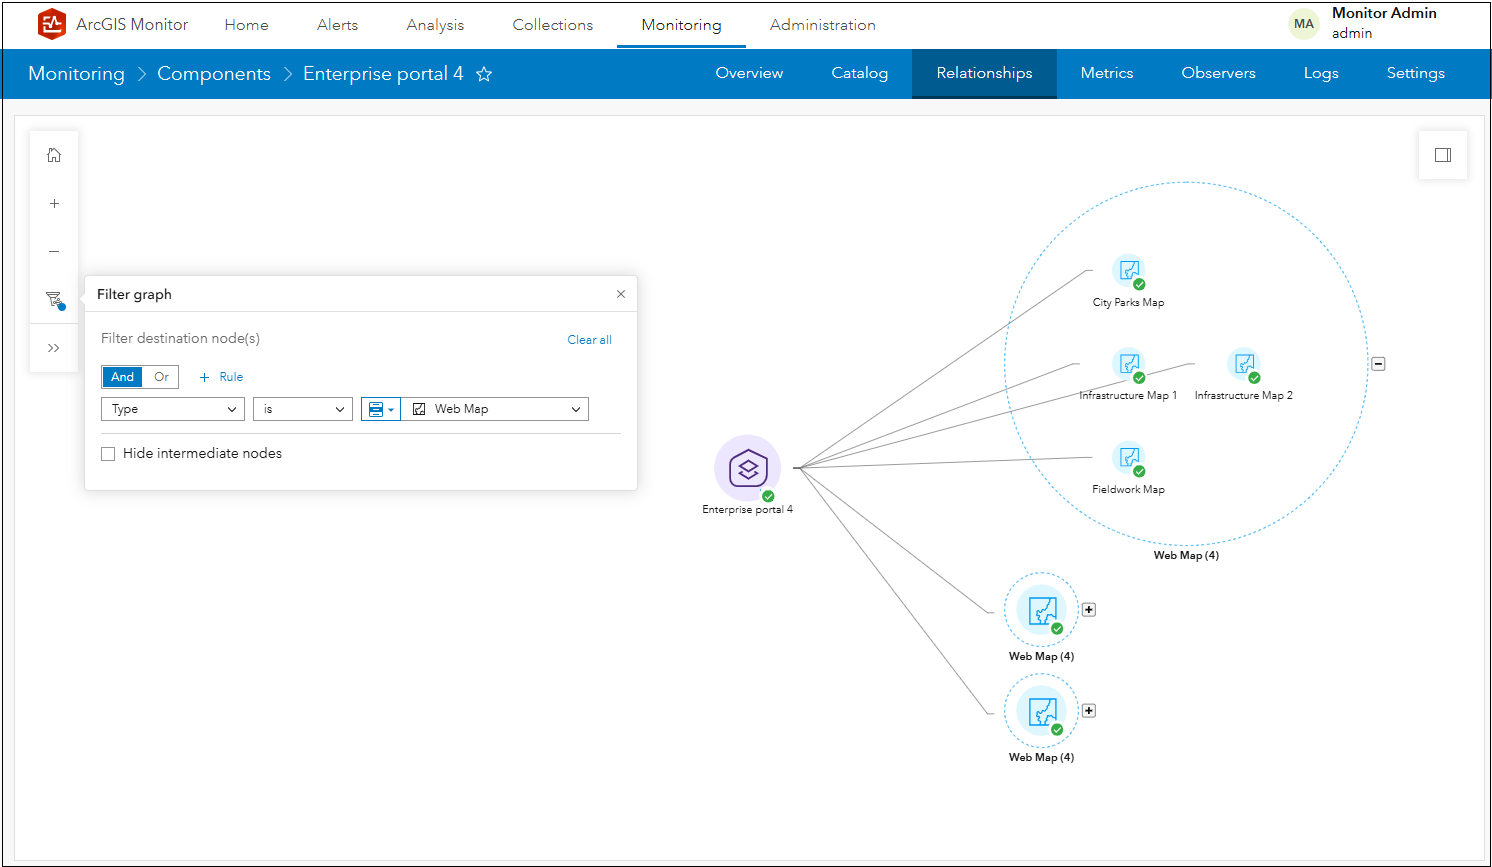Viewport: 1492px width, 867px height.
Task: Click the City Parks Map label
Action: click(x=1128, y=302)
